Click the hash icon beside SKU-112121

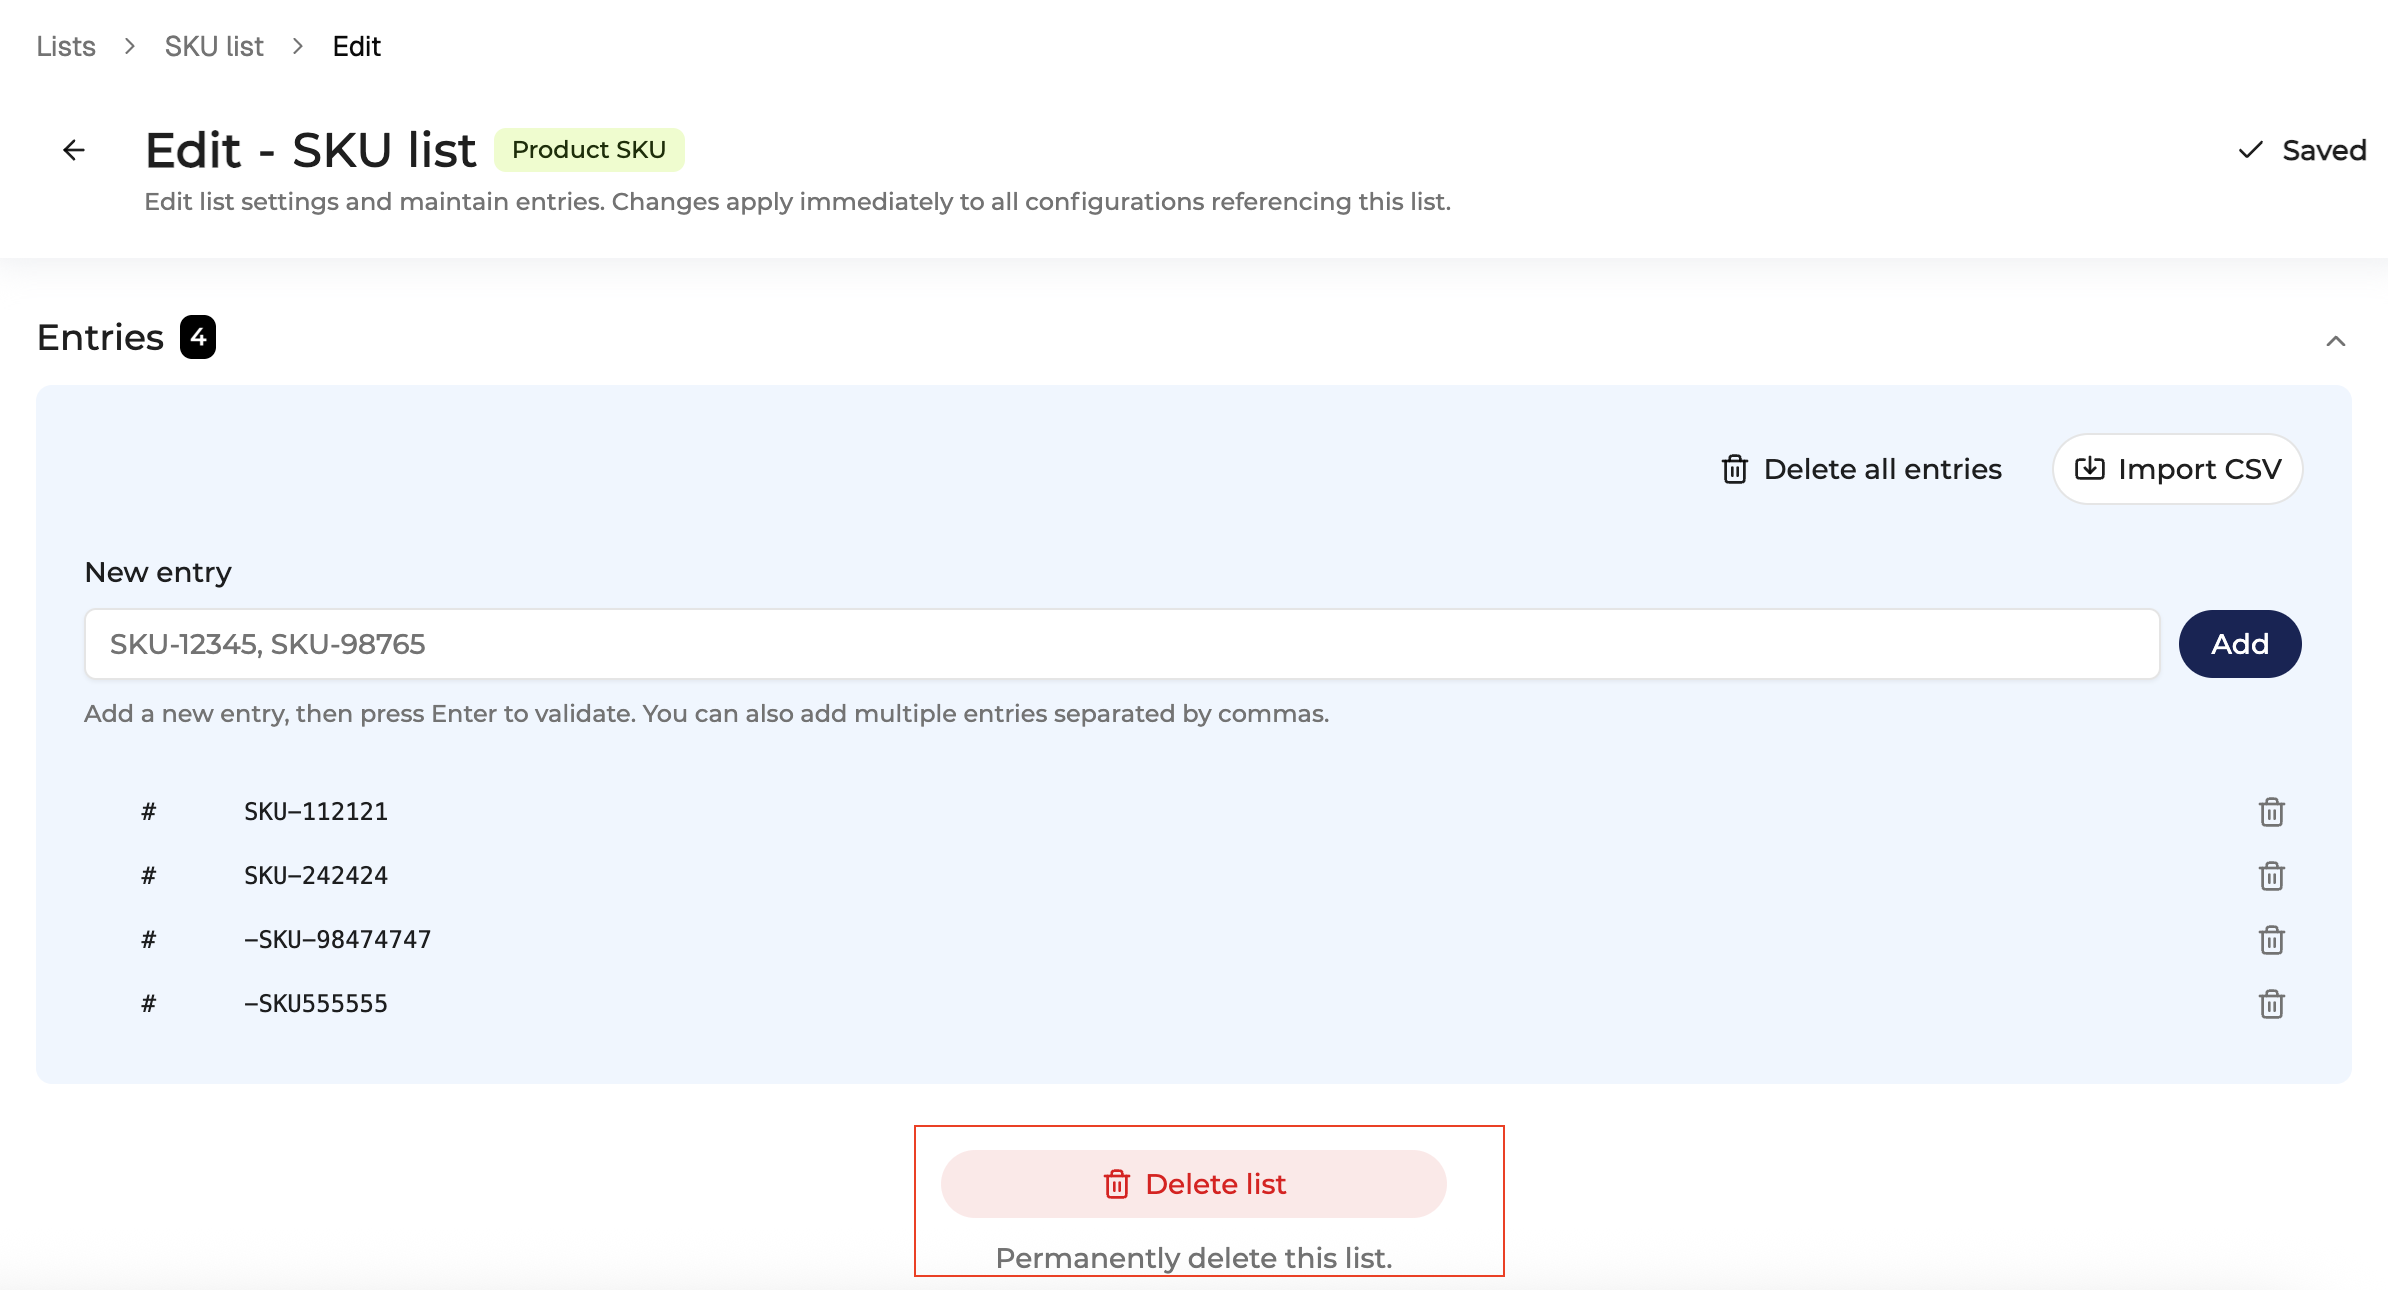148,811
